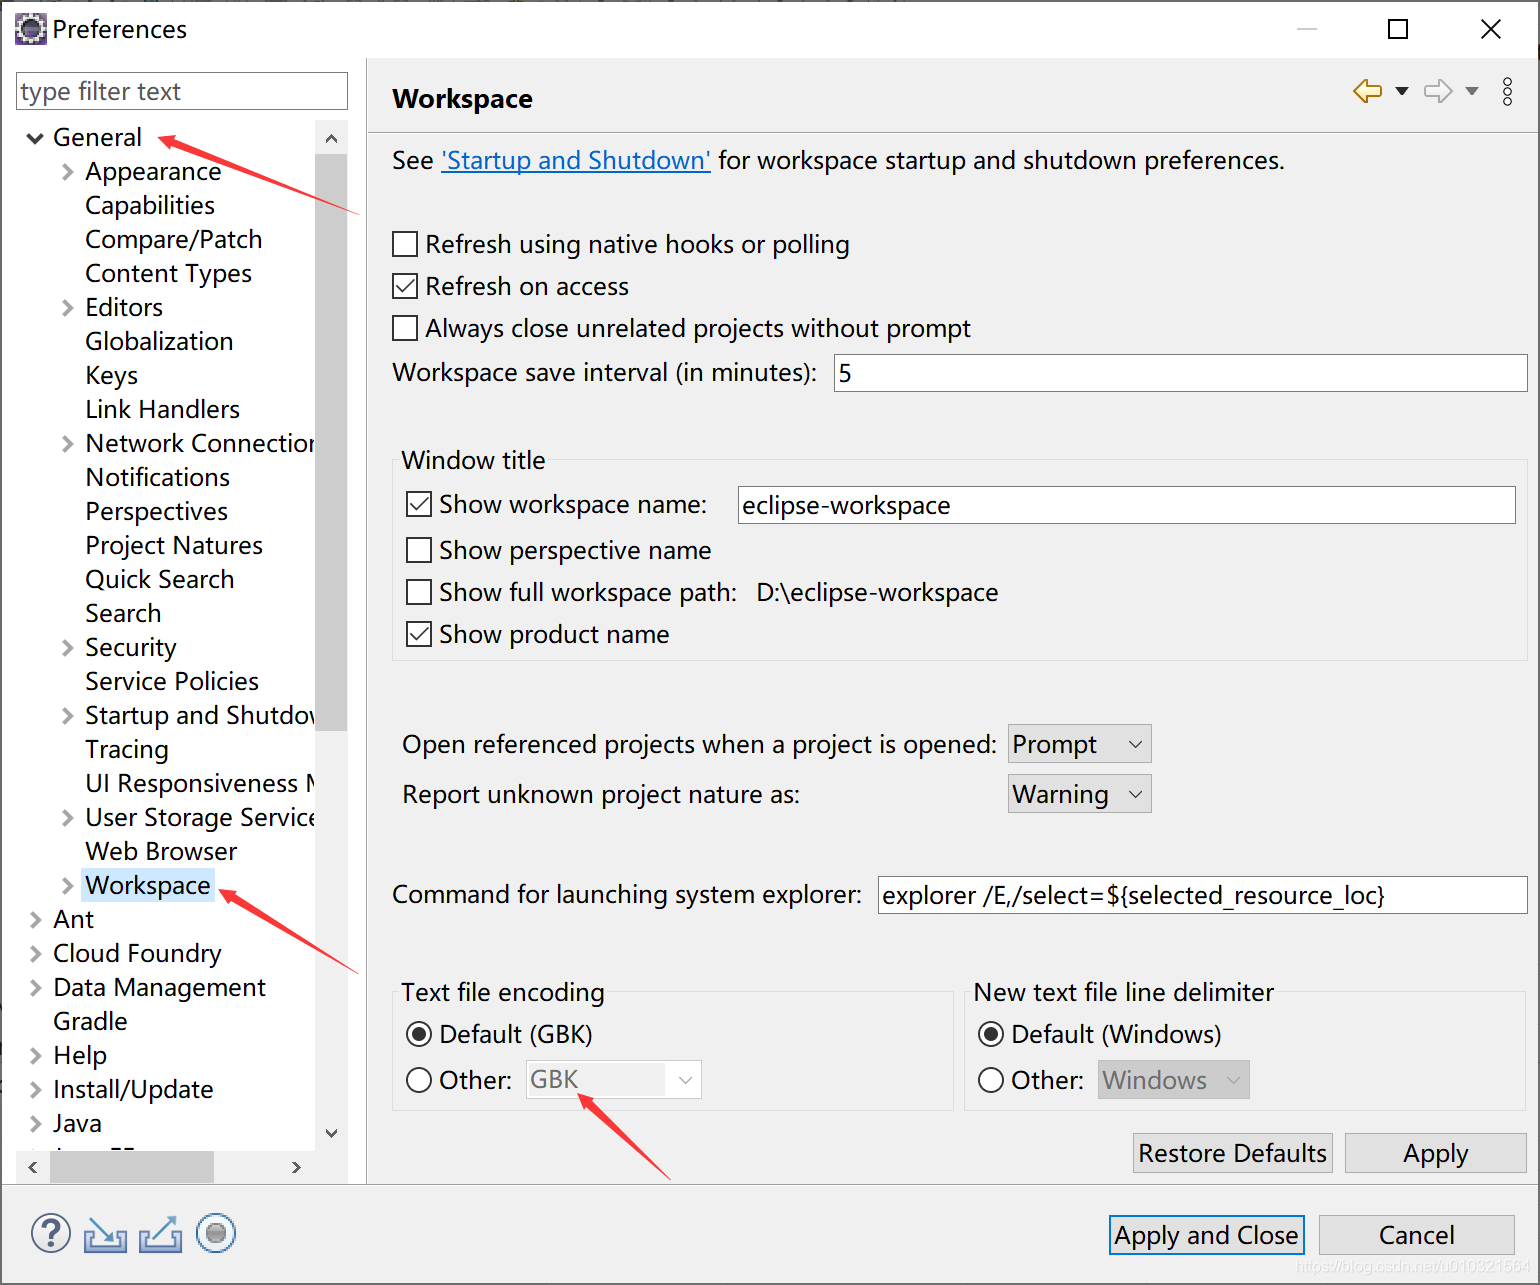Viewport: 1540px width, 1285px height.
Task: Open help via the question mark icon
Action: tap(50, 1233)
